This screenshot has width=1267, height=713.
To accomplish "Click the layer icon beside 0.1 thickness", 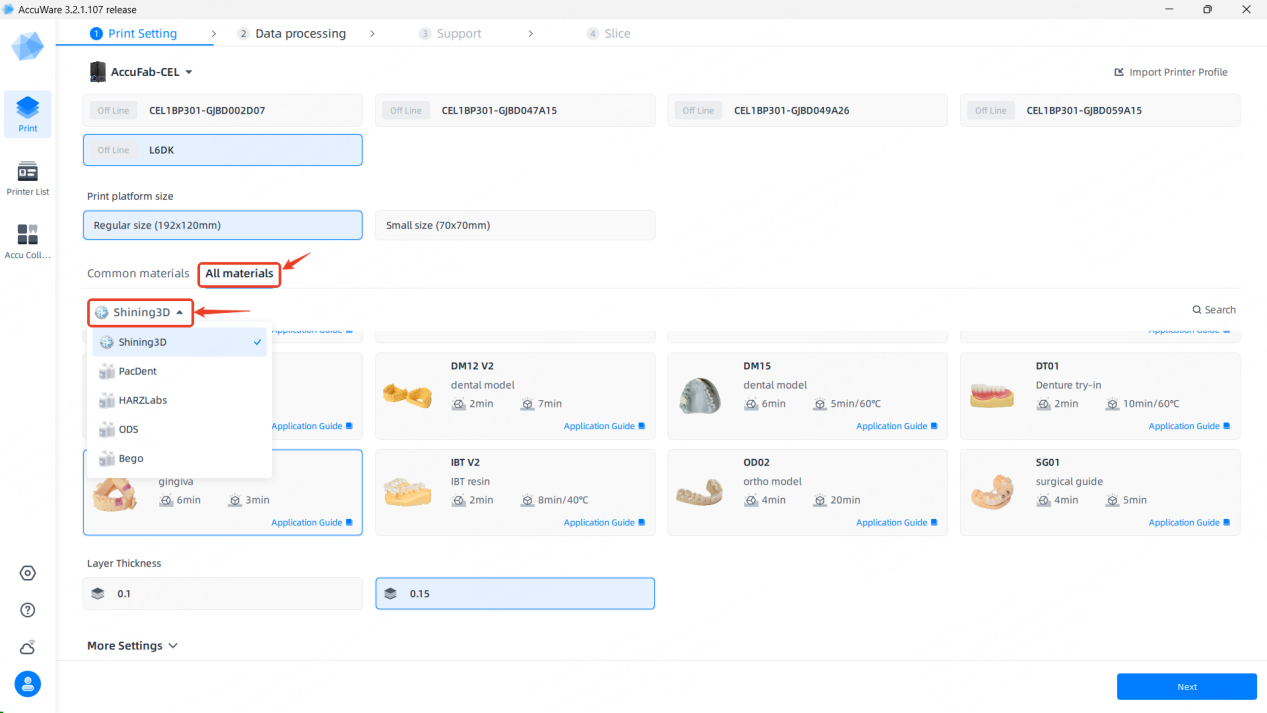I will pyautogui.click(x=97, y=593).
